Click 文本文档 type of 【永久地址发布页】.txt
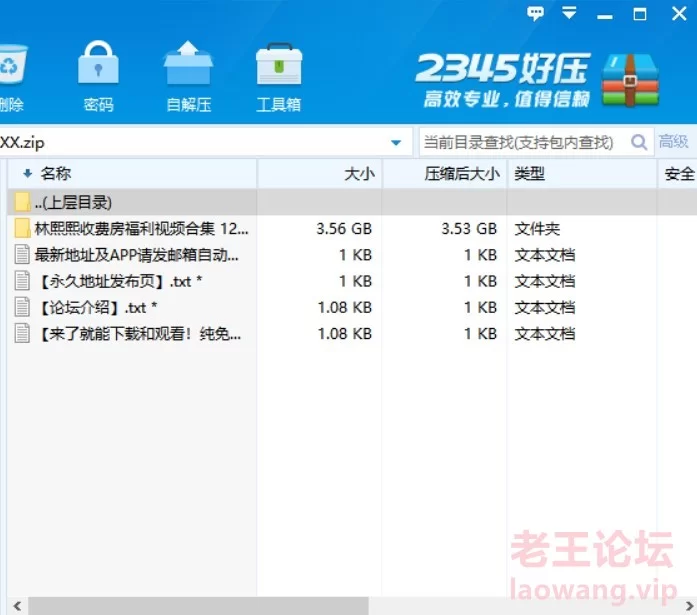This screenshot has width=697, height=615. point(545,281)
